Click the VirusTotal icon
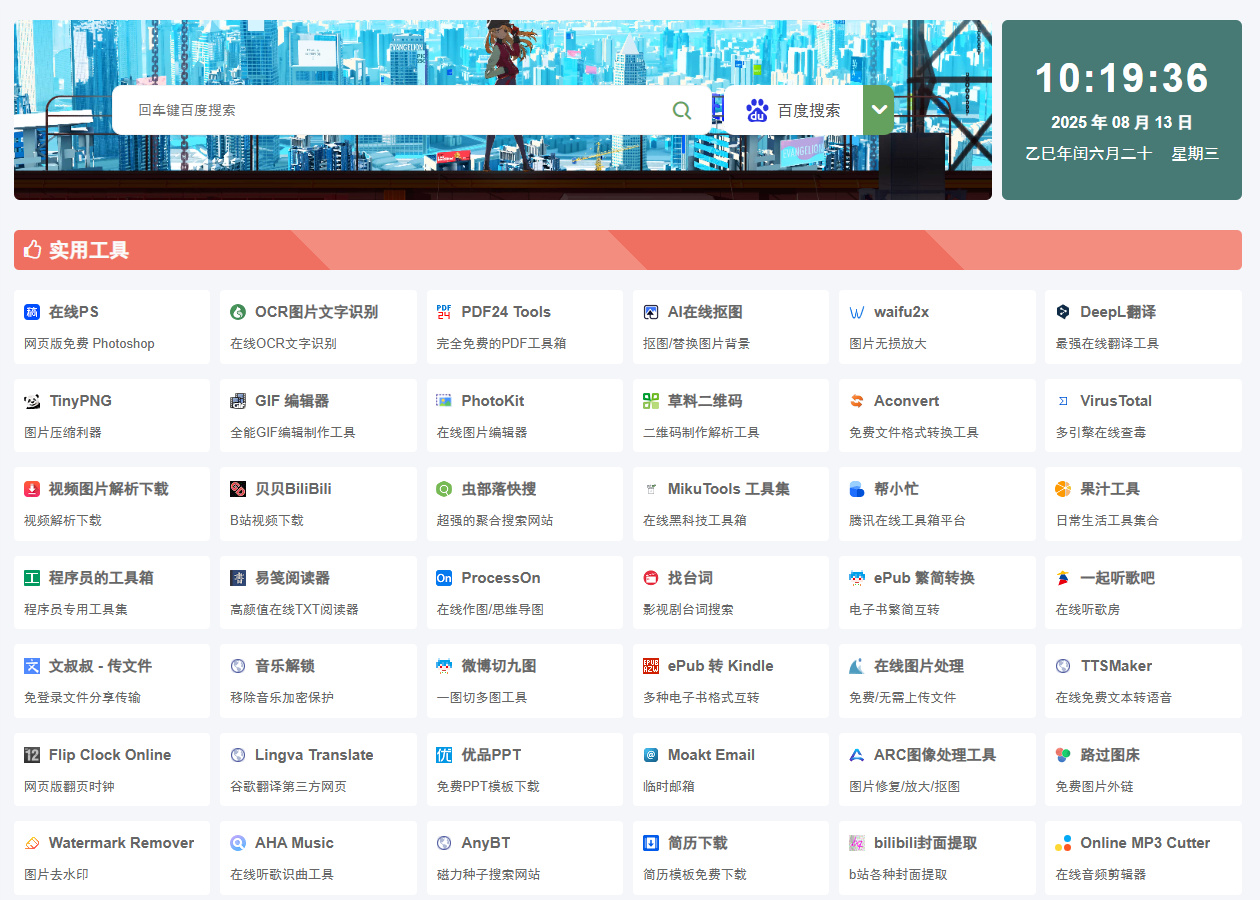 [x=1063, y=401]
